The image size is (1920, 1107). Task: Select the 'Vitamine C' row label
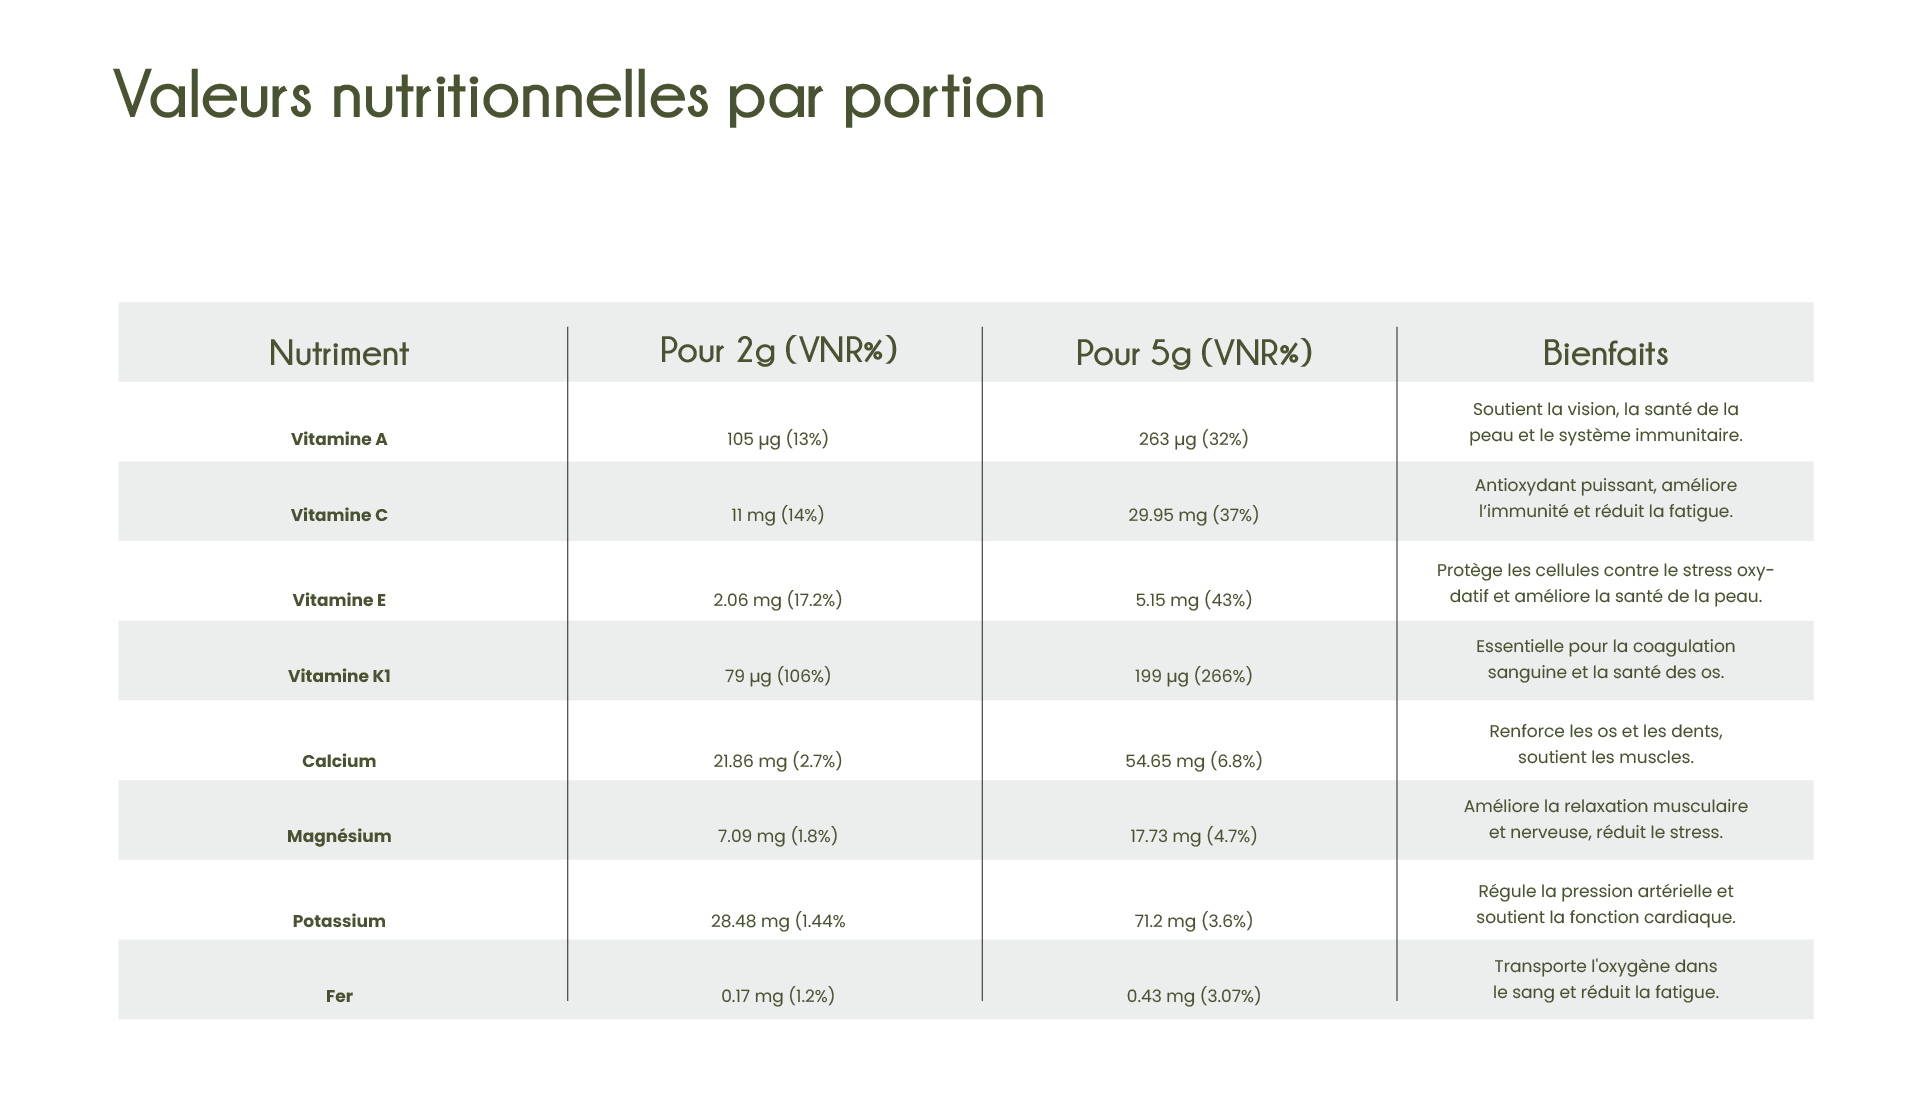339,515
